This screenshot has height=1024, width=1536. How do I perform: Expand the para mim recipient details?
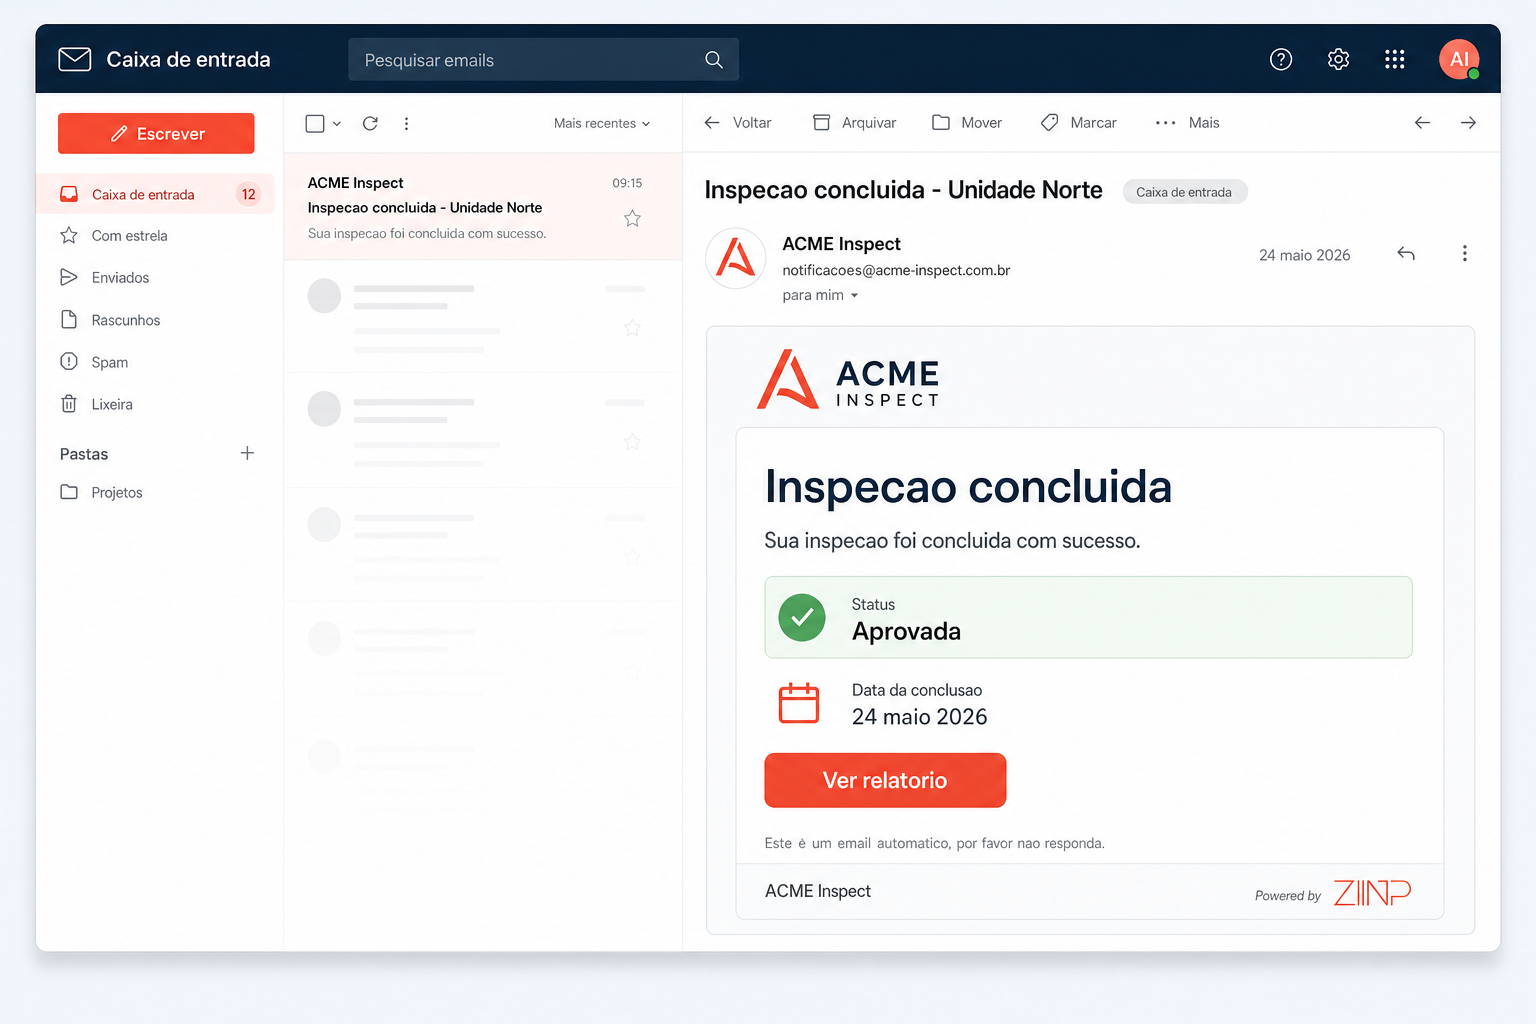tap(820, 295)
